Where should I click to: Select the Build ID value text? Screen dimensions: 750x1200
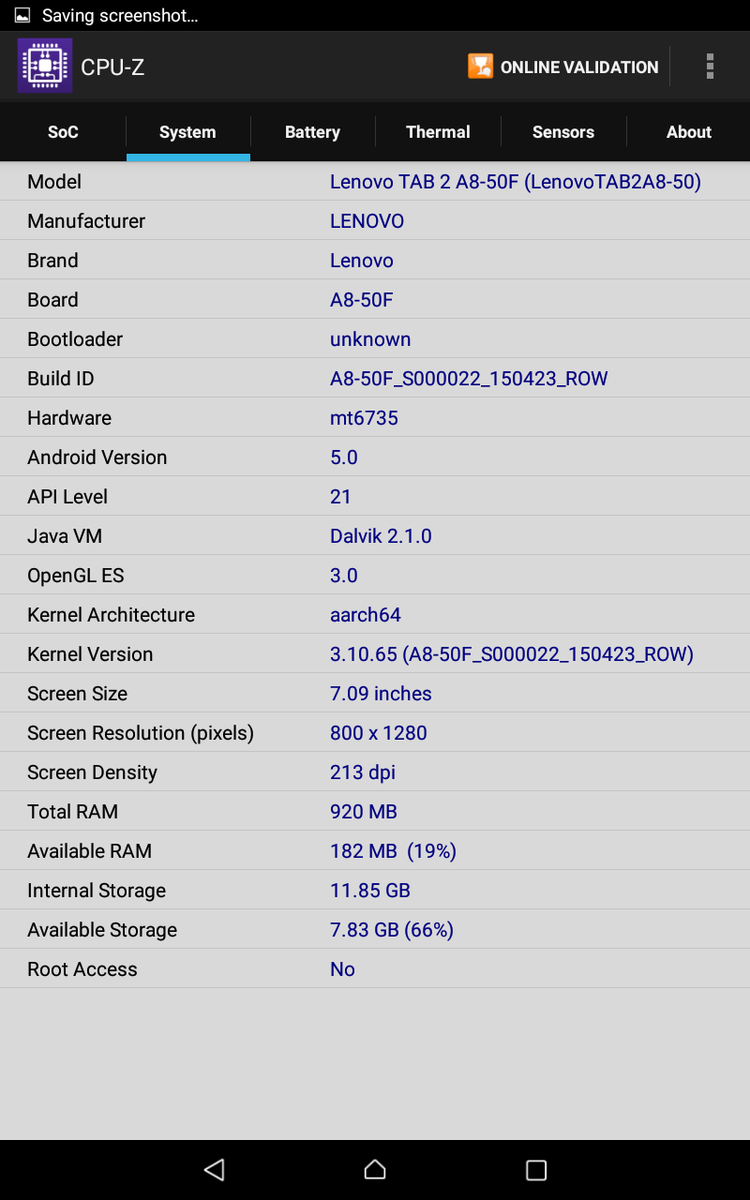coord(469,379)
